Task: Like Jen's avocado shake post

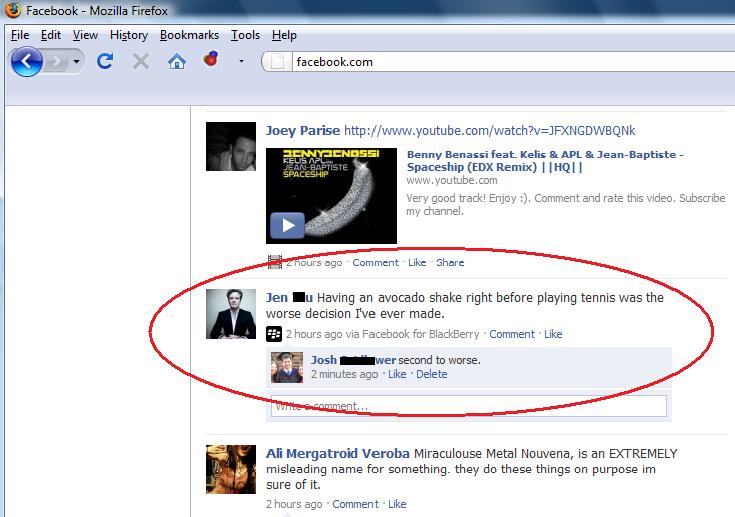Action: (x=553, y=334)
